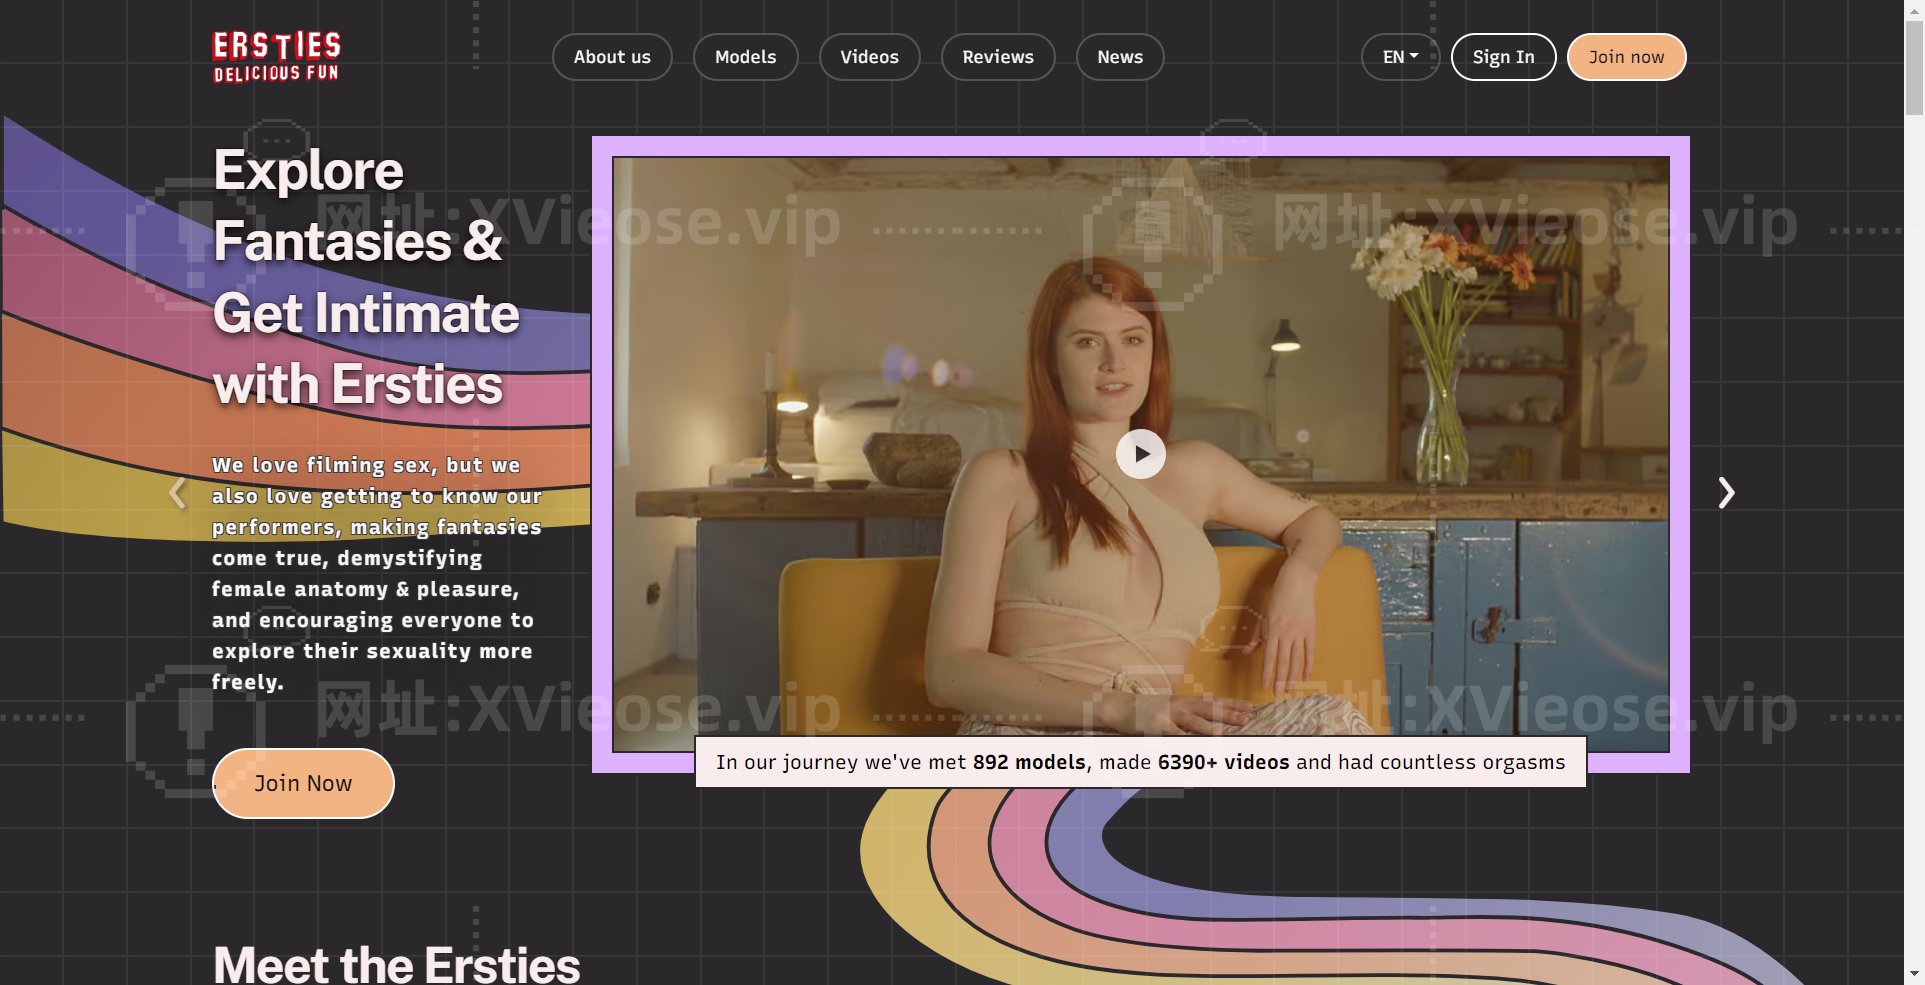Open the News menu item
This screenshot has width=1925, height=985.
pos(1120,57)
